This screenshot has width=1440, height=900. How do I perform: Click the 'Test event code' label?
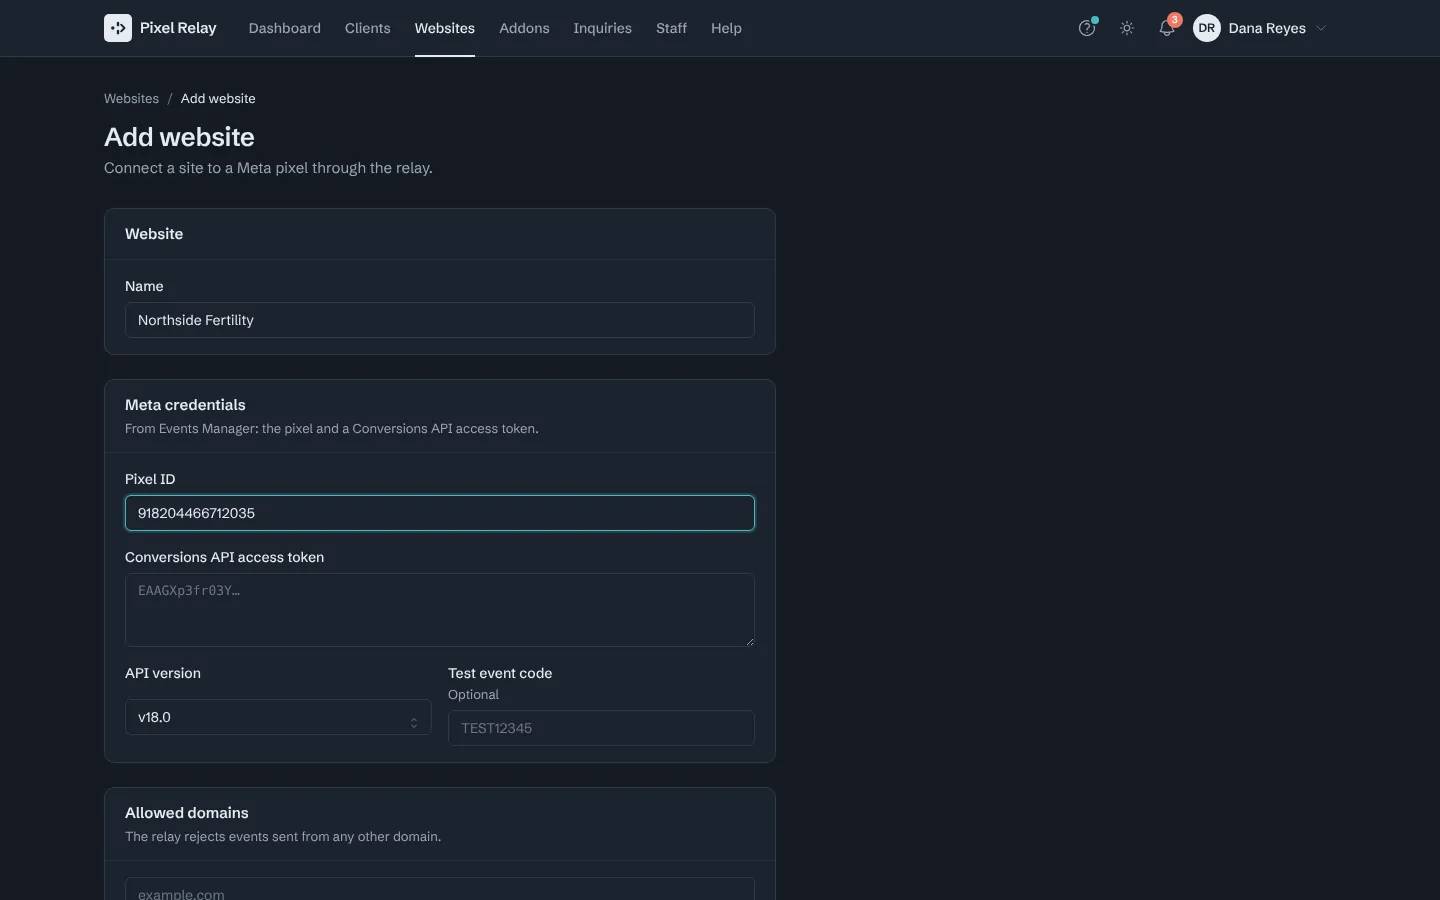pyautogui.click(x=500, y=673)
